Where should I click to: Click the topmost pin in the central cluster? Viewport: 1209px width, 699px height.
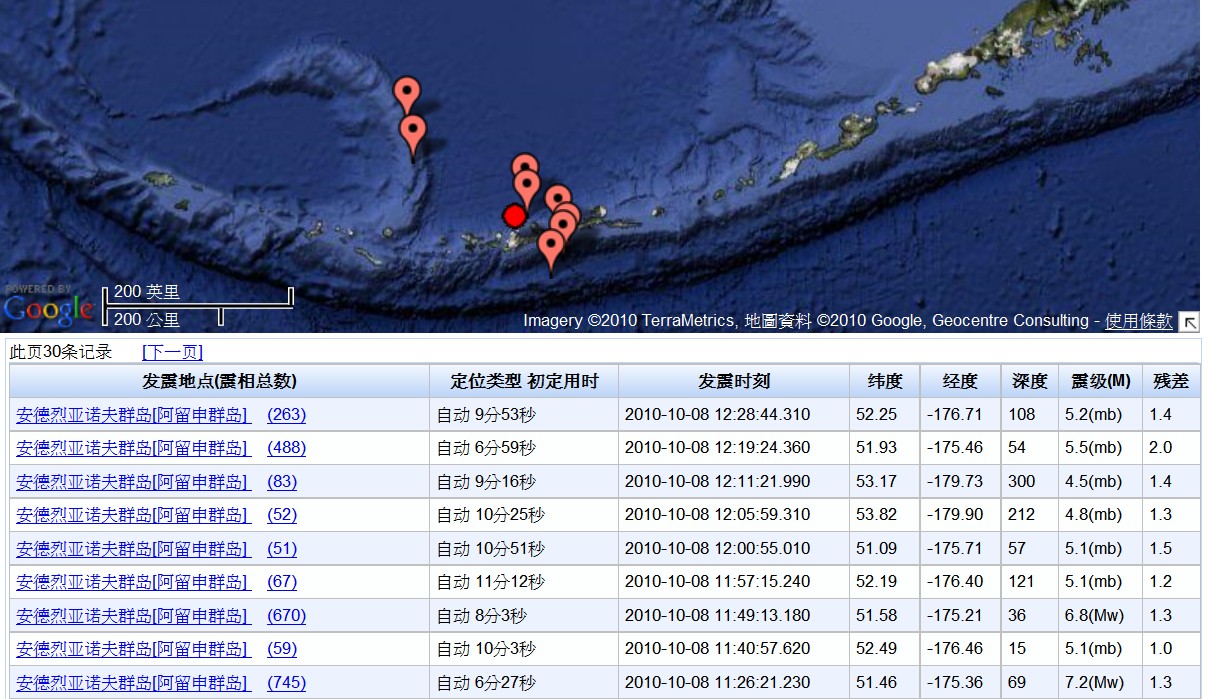(525, 169)
